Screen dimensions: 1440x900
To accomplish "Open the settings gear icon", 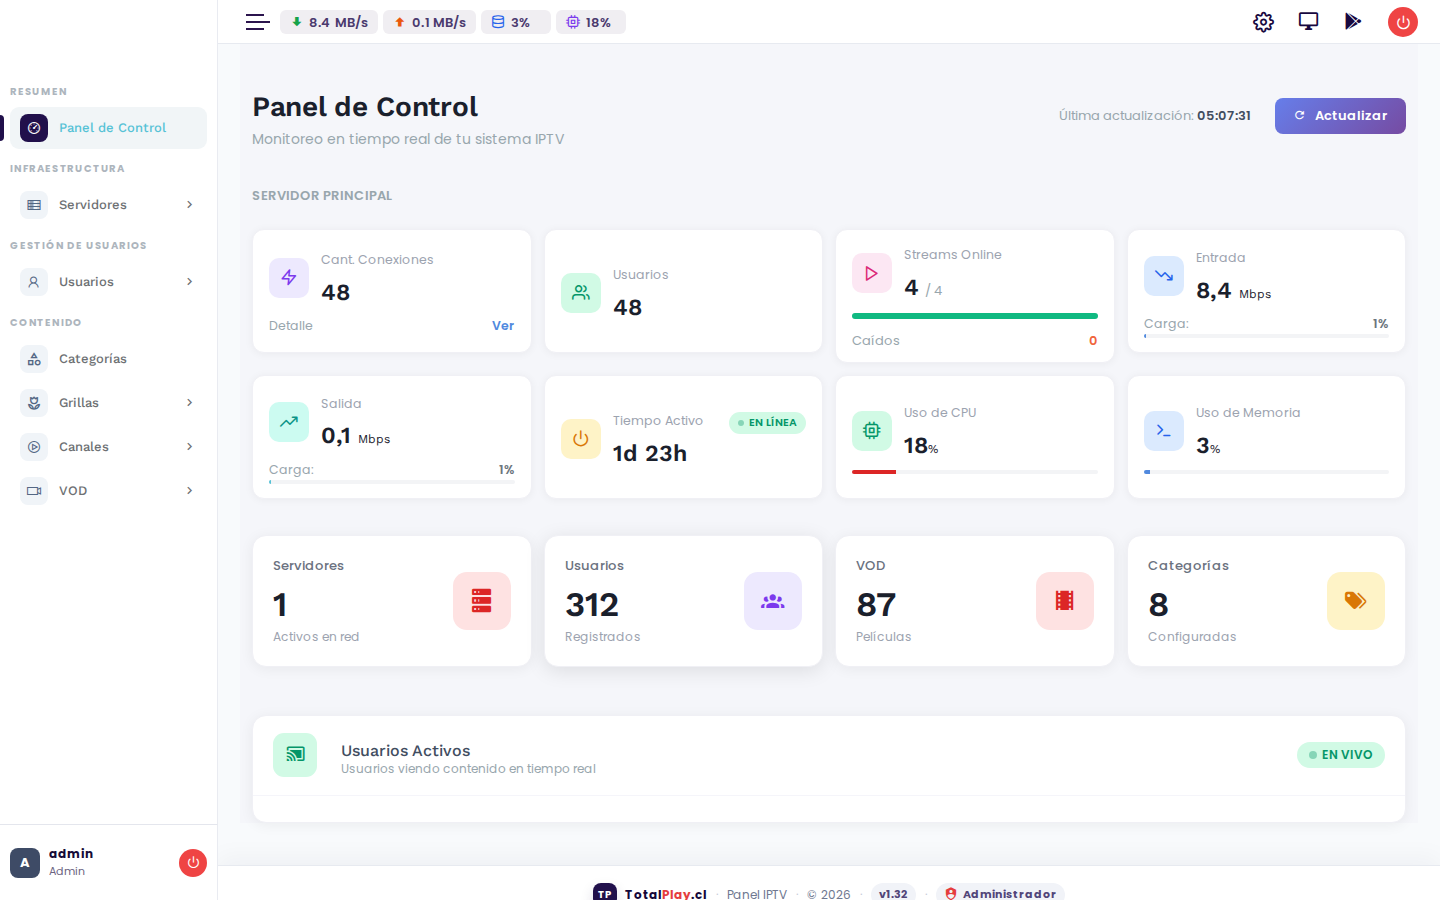I will click(1264, 22).
